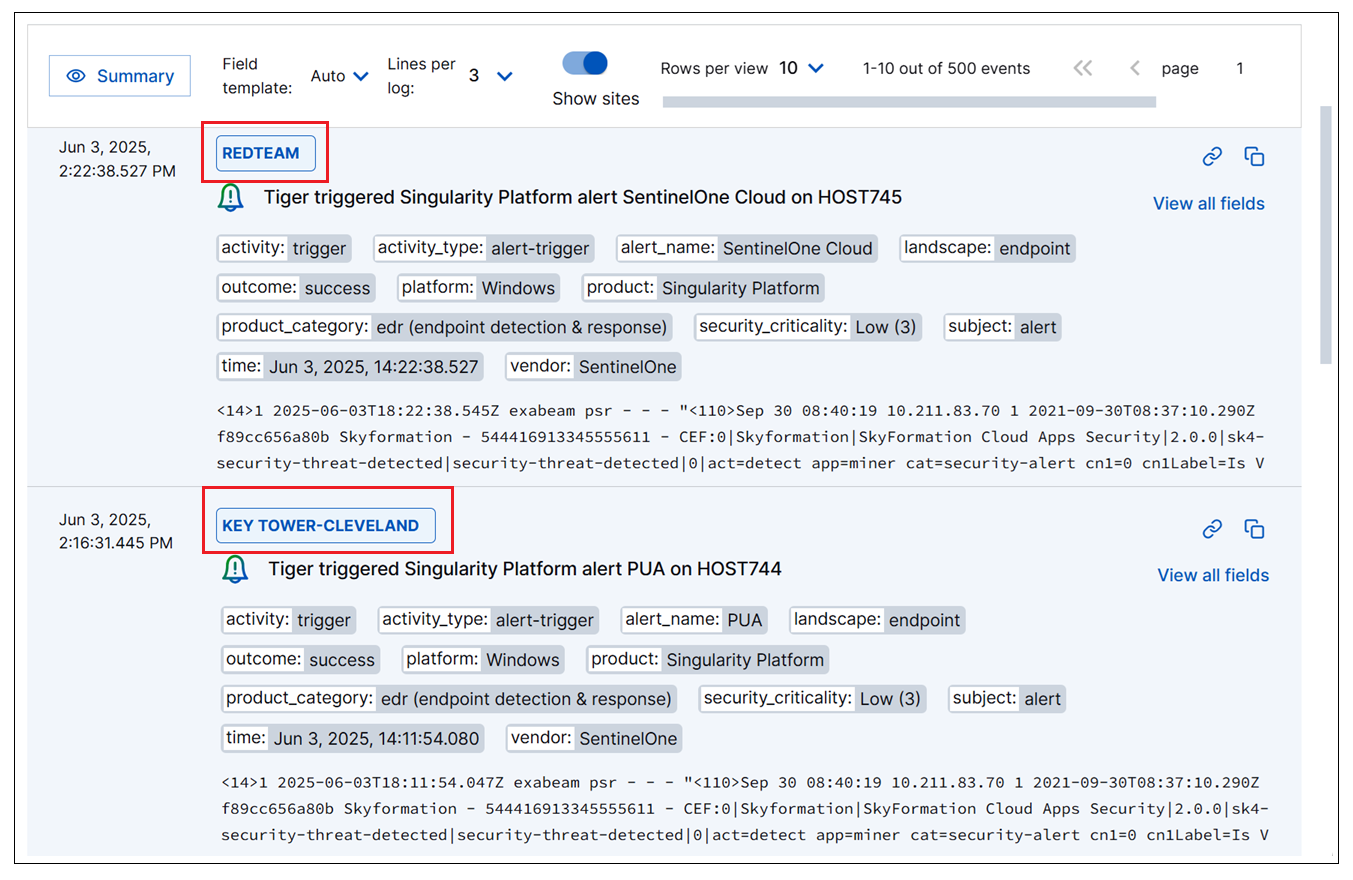
Task: Click raw log text of HOST744 event
Action: click(745, 809)
